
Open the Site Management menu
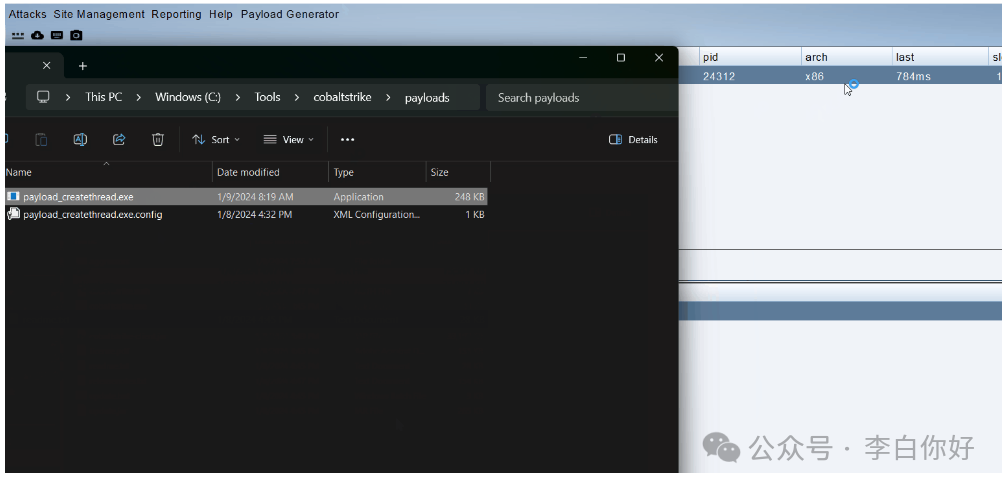(x=99, y=14)
